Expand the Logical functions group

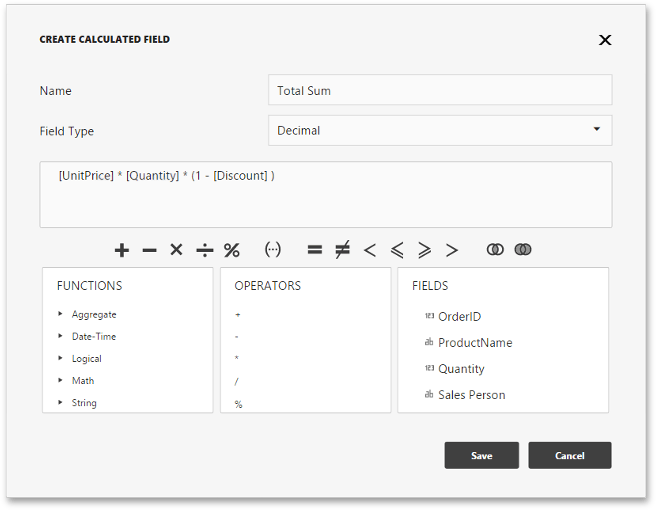coord(60,358)
